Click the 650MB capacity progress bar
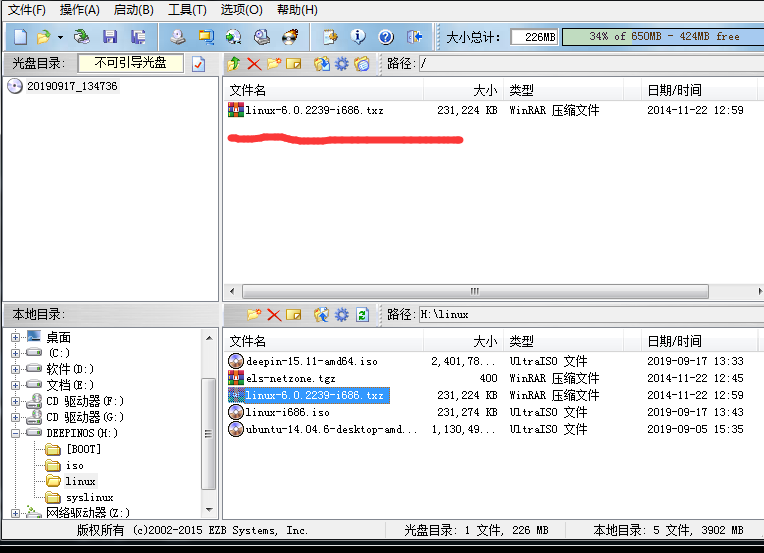This screenshot has width=764, height=553. [663, 37]
